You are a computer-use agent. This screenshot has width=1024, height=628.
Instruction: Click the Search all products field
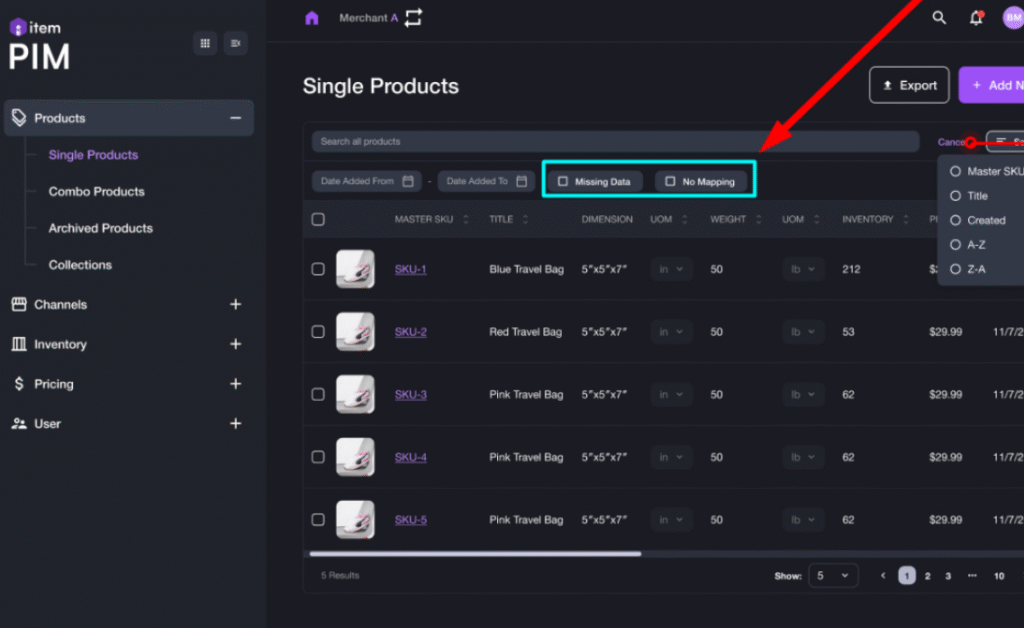click(614, 142)
